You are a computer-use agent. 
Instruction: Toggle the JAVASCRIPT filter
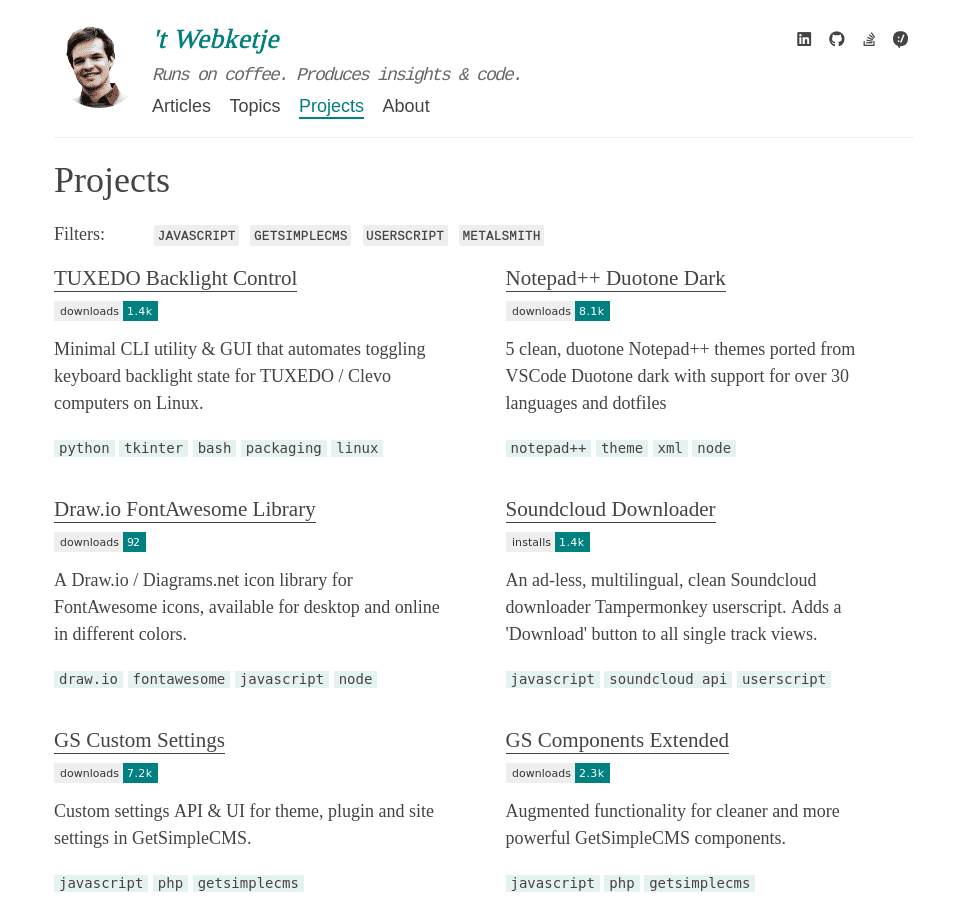pos(196,235)
